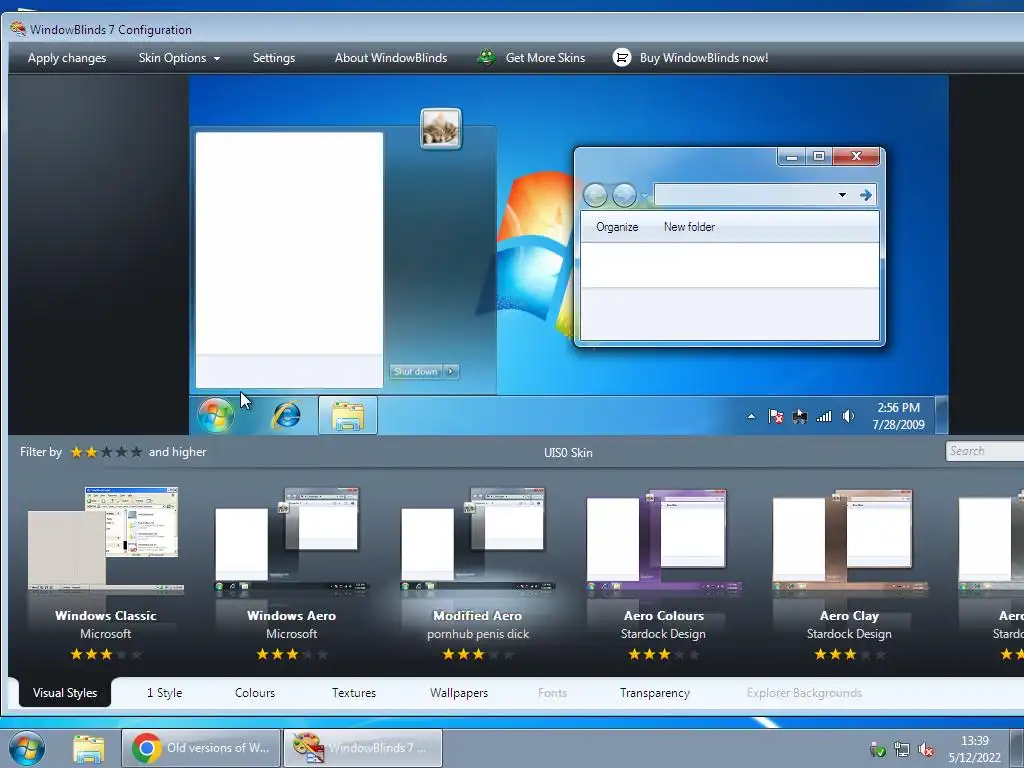Screen dimensions: 1024x768
Task: Click Buy WindowBlinds now!
Action: 703,58
